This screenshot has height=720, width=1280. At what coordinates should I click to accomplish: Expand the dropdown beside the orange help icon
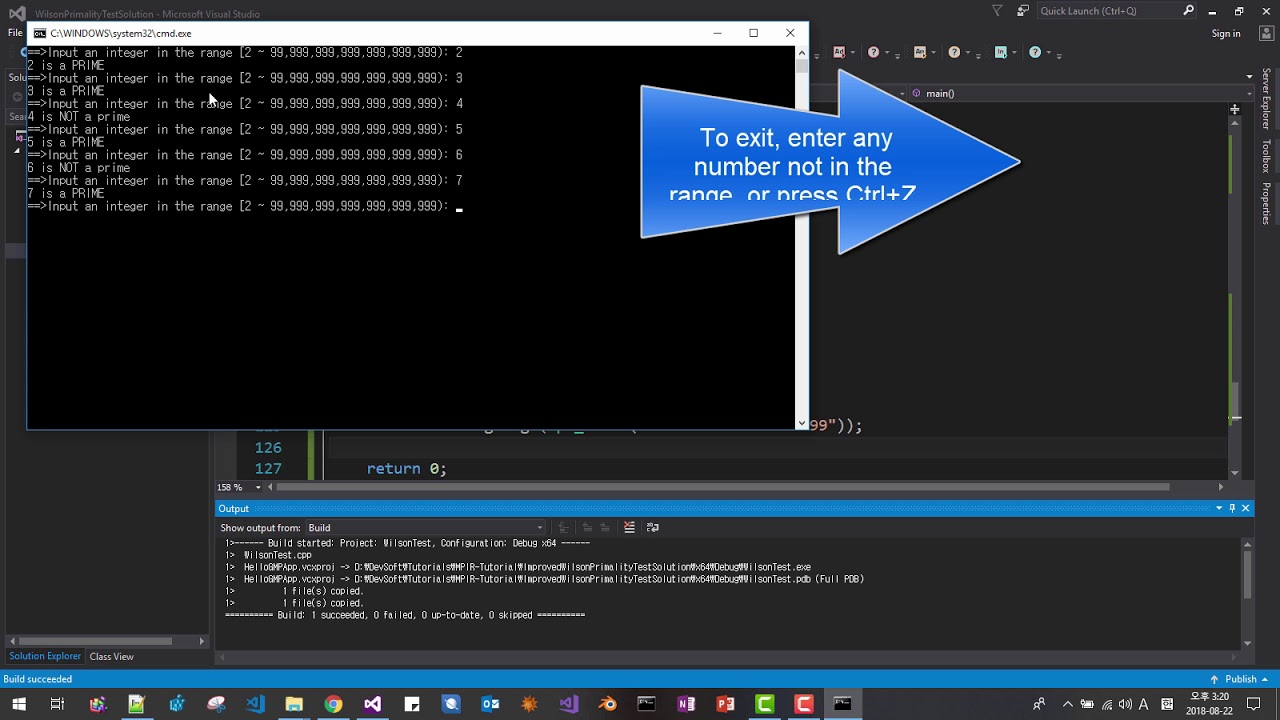coord(969,54)
